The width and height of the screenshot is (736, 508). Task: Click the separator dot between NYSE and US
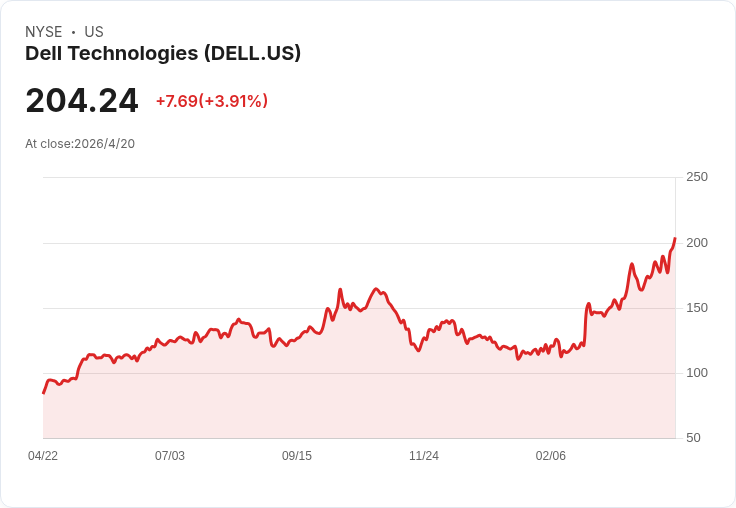coord(73,32)
